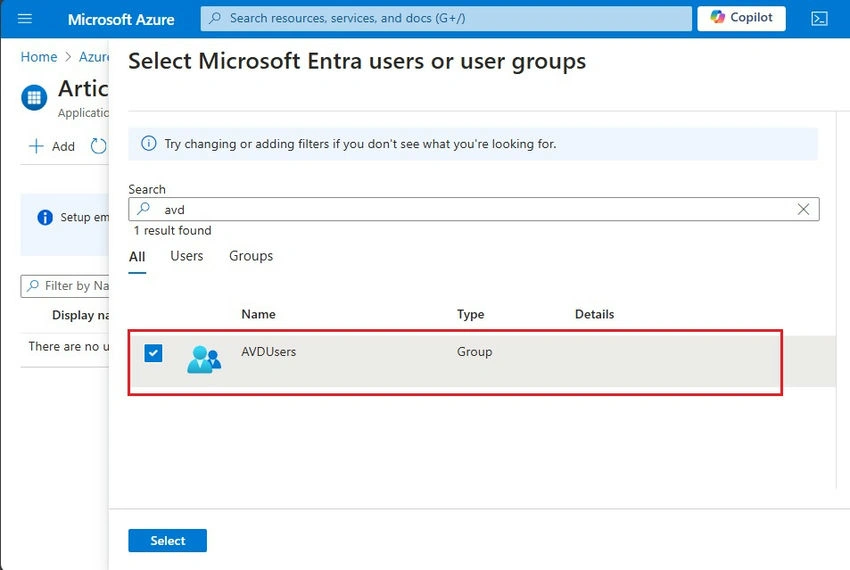This screenshot has height=570, width=850.
Task: Switch to the Groups tab
Action: [251, 256]
